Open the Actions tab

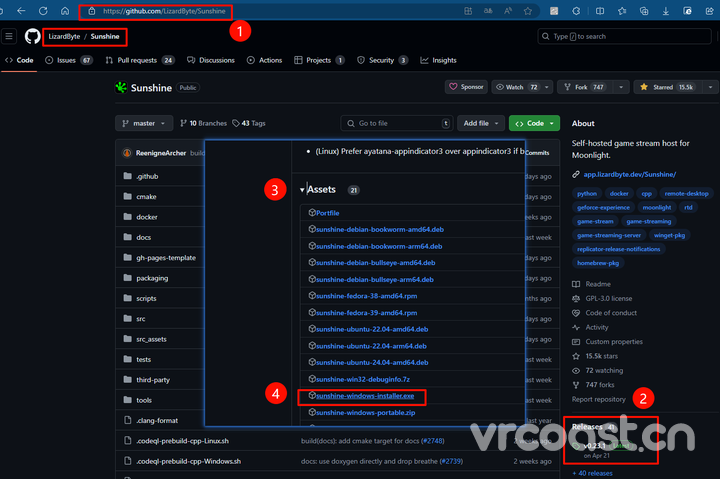tap(264, 60)
